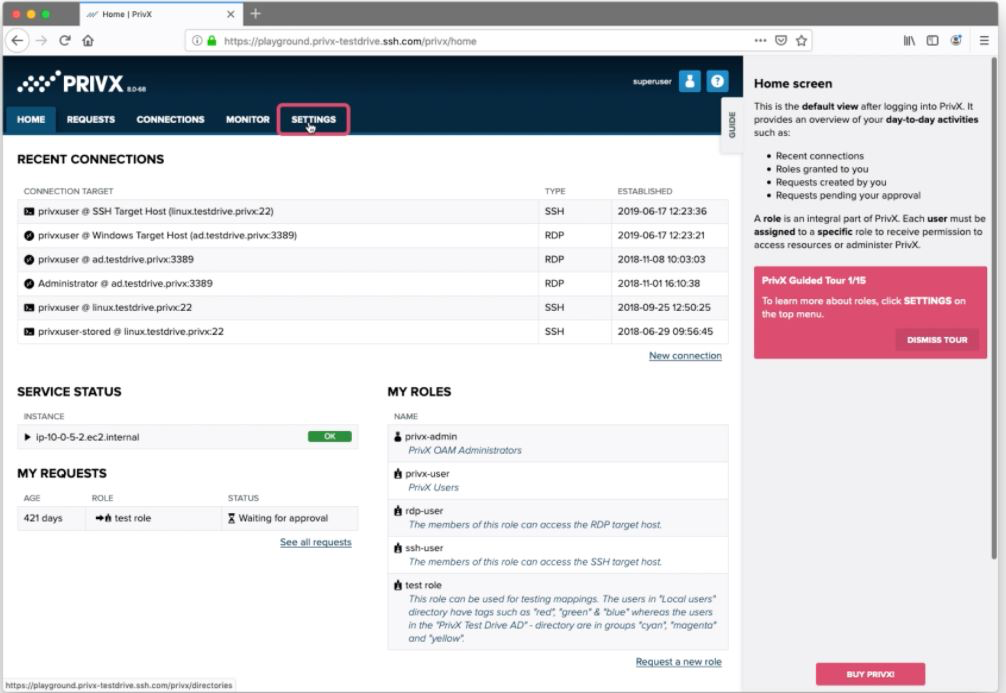Open the CONNECTIONS tab
The height and width of the screenshot is (693, 1006).
pyautogui.click(x=170, y=119)
